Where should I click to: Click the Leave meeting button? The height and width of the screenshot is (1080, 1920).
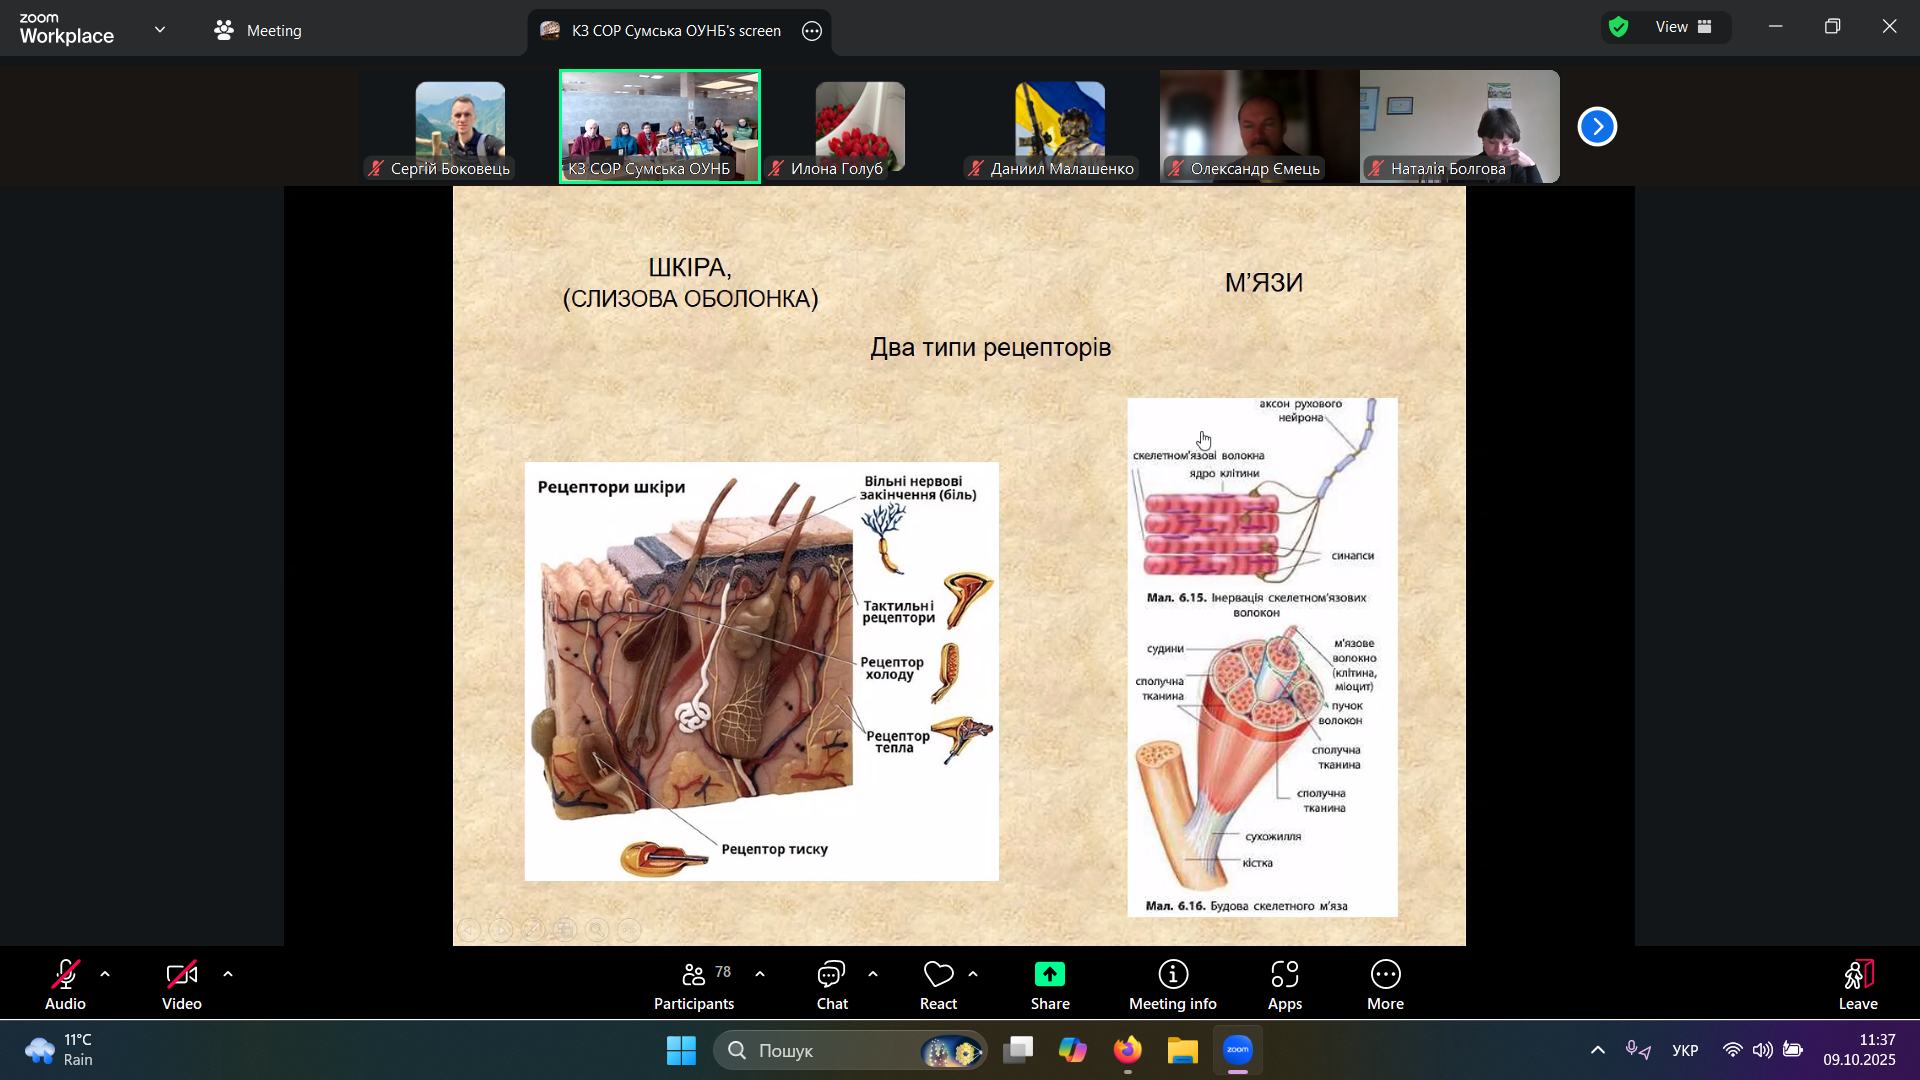pos(1857,985)
